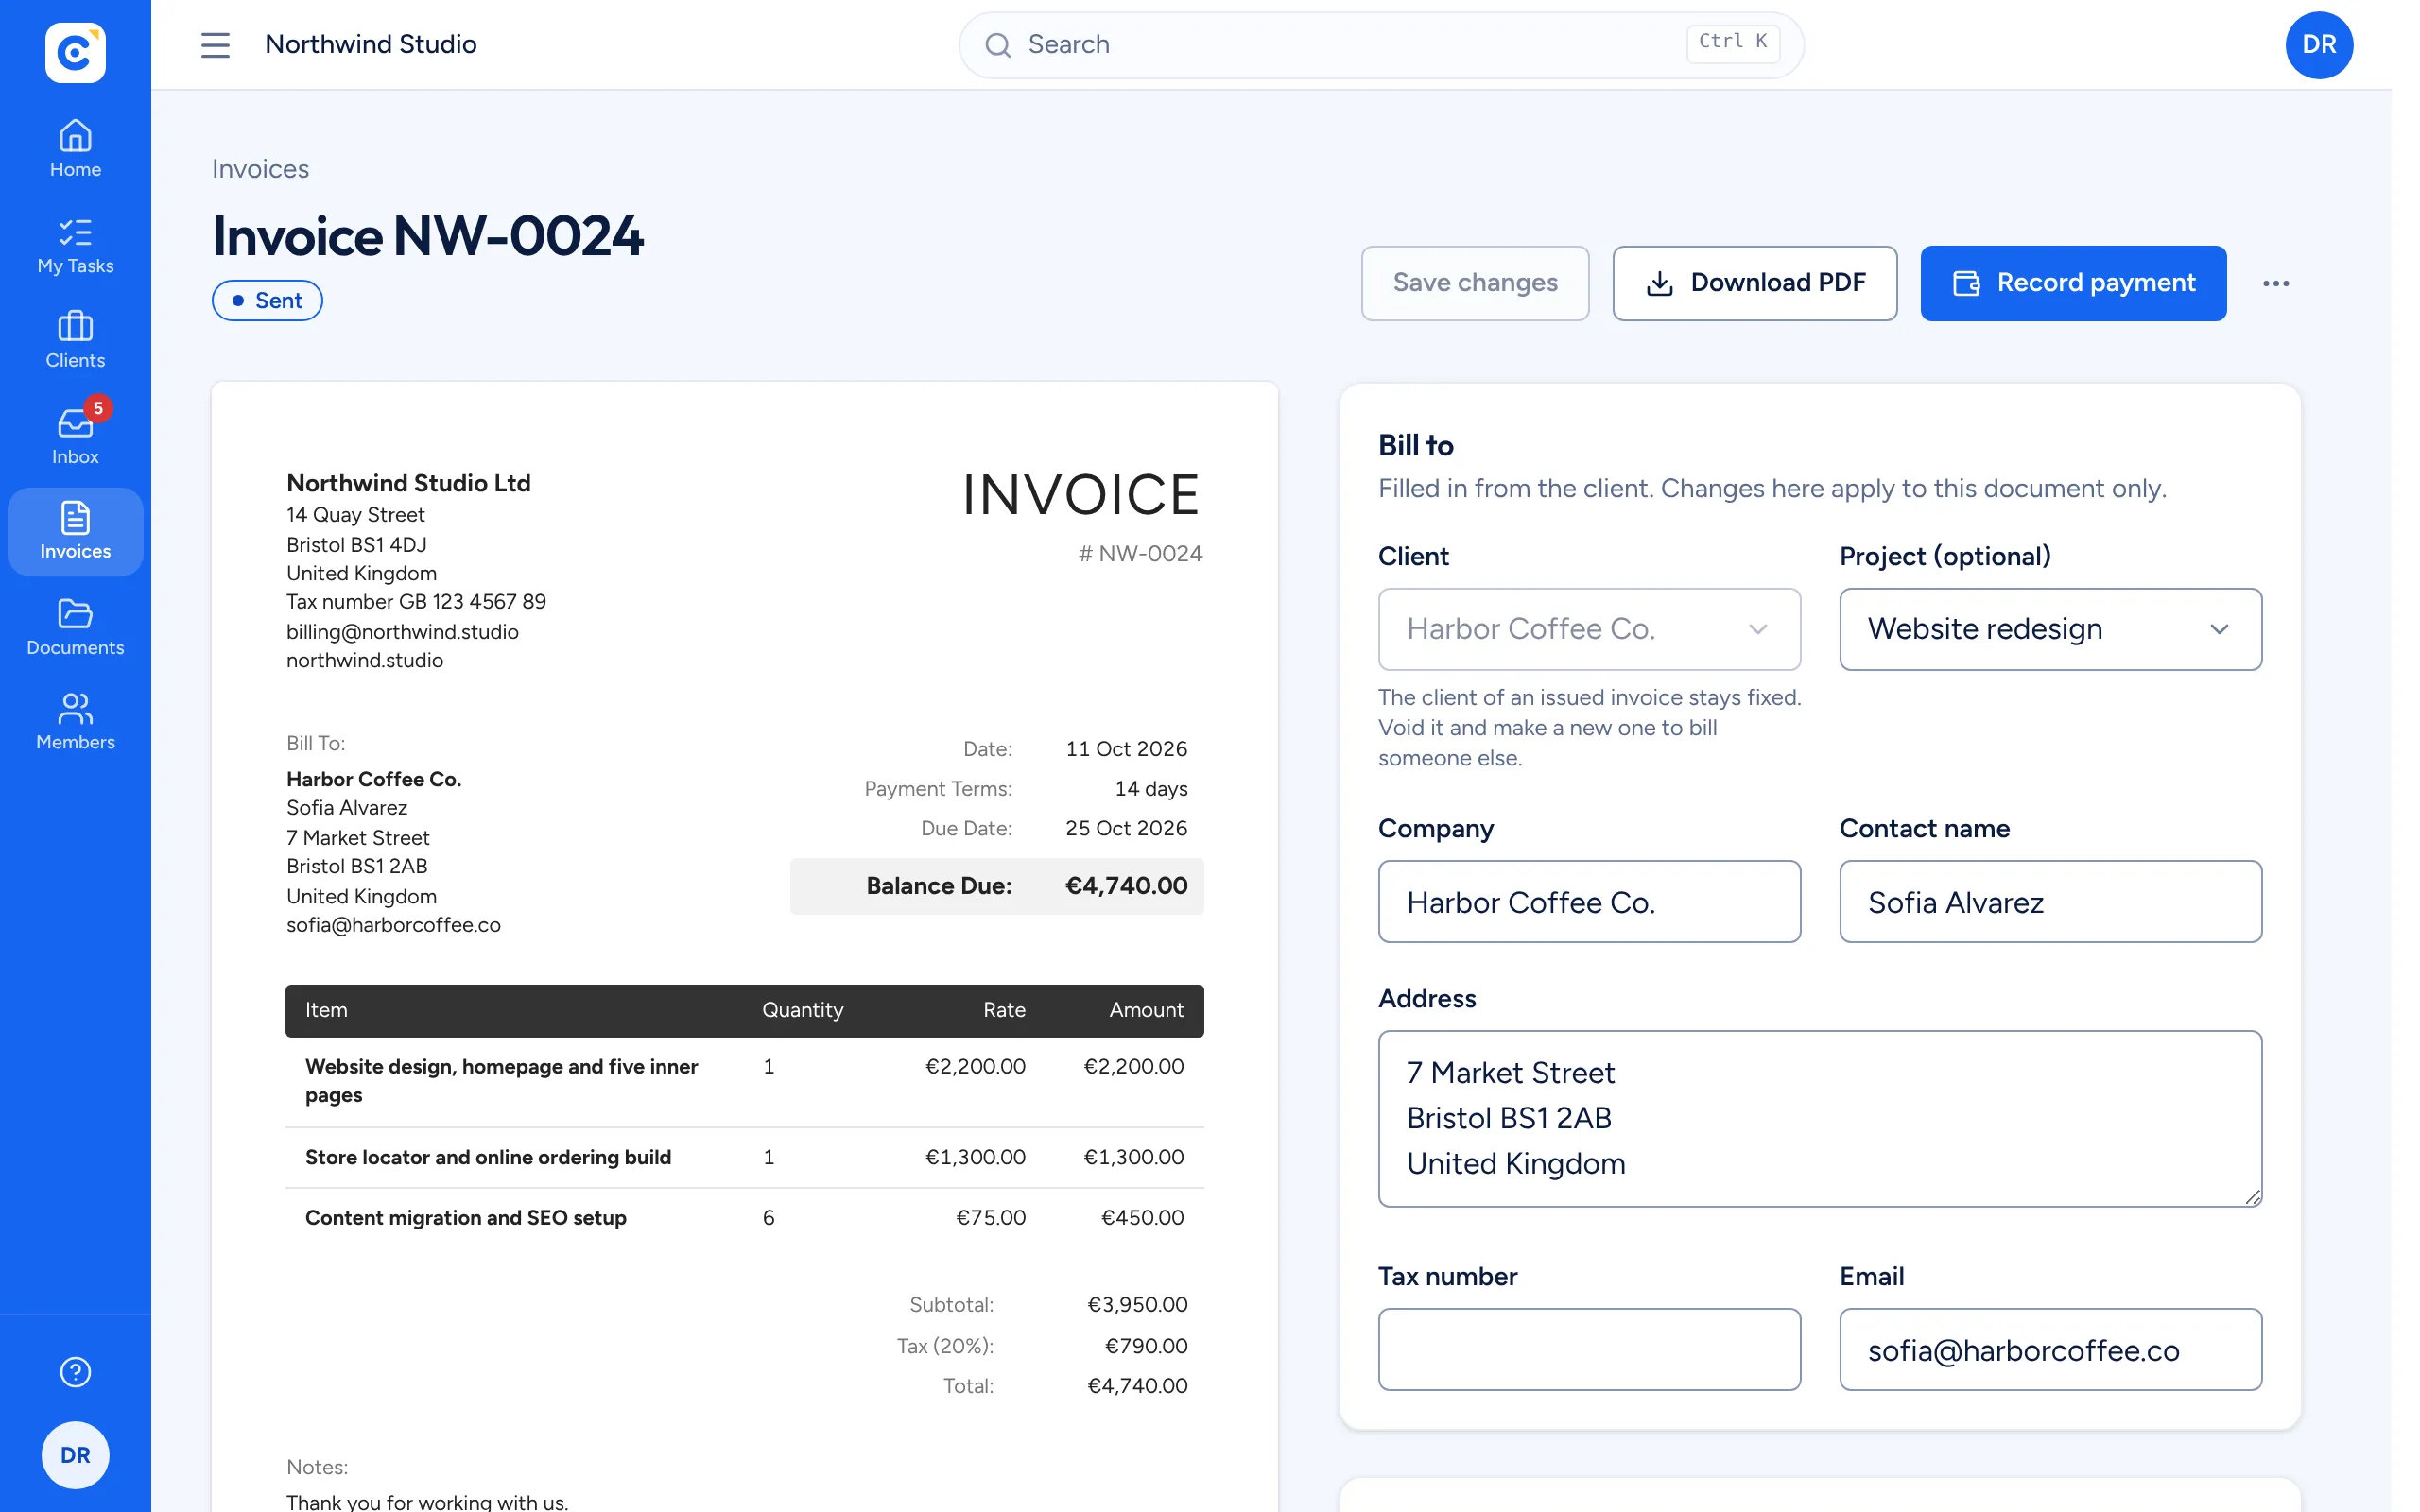Open the DR profile avatar in header
The width and height of the screenshot is (2420, 1512).
click(2318, 45)
